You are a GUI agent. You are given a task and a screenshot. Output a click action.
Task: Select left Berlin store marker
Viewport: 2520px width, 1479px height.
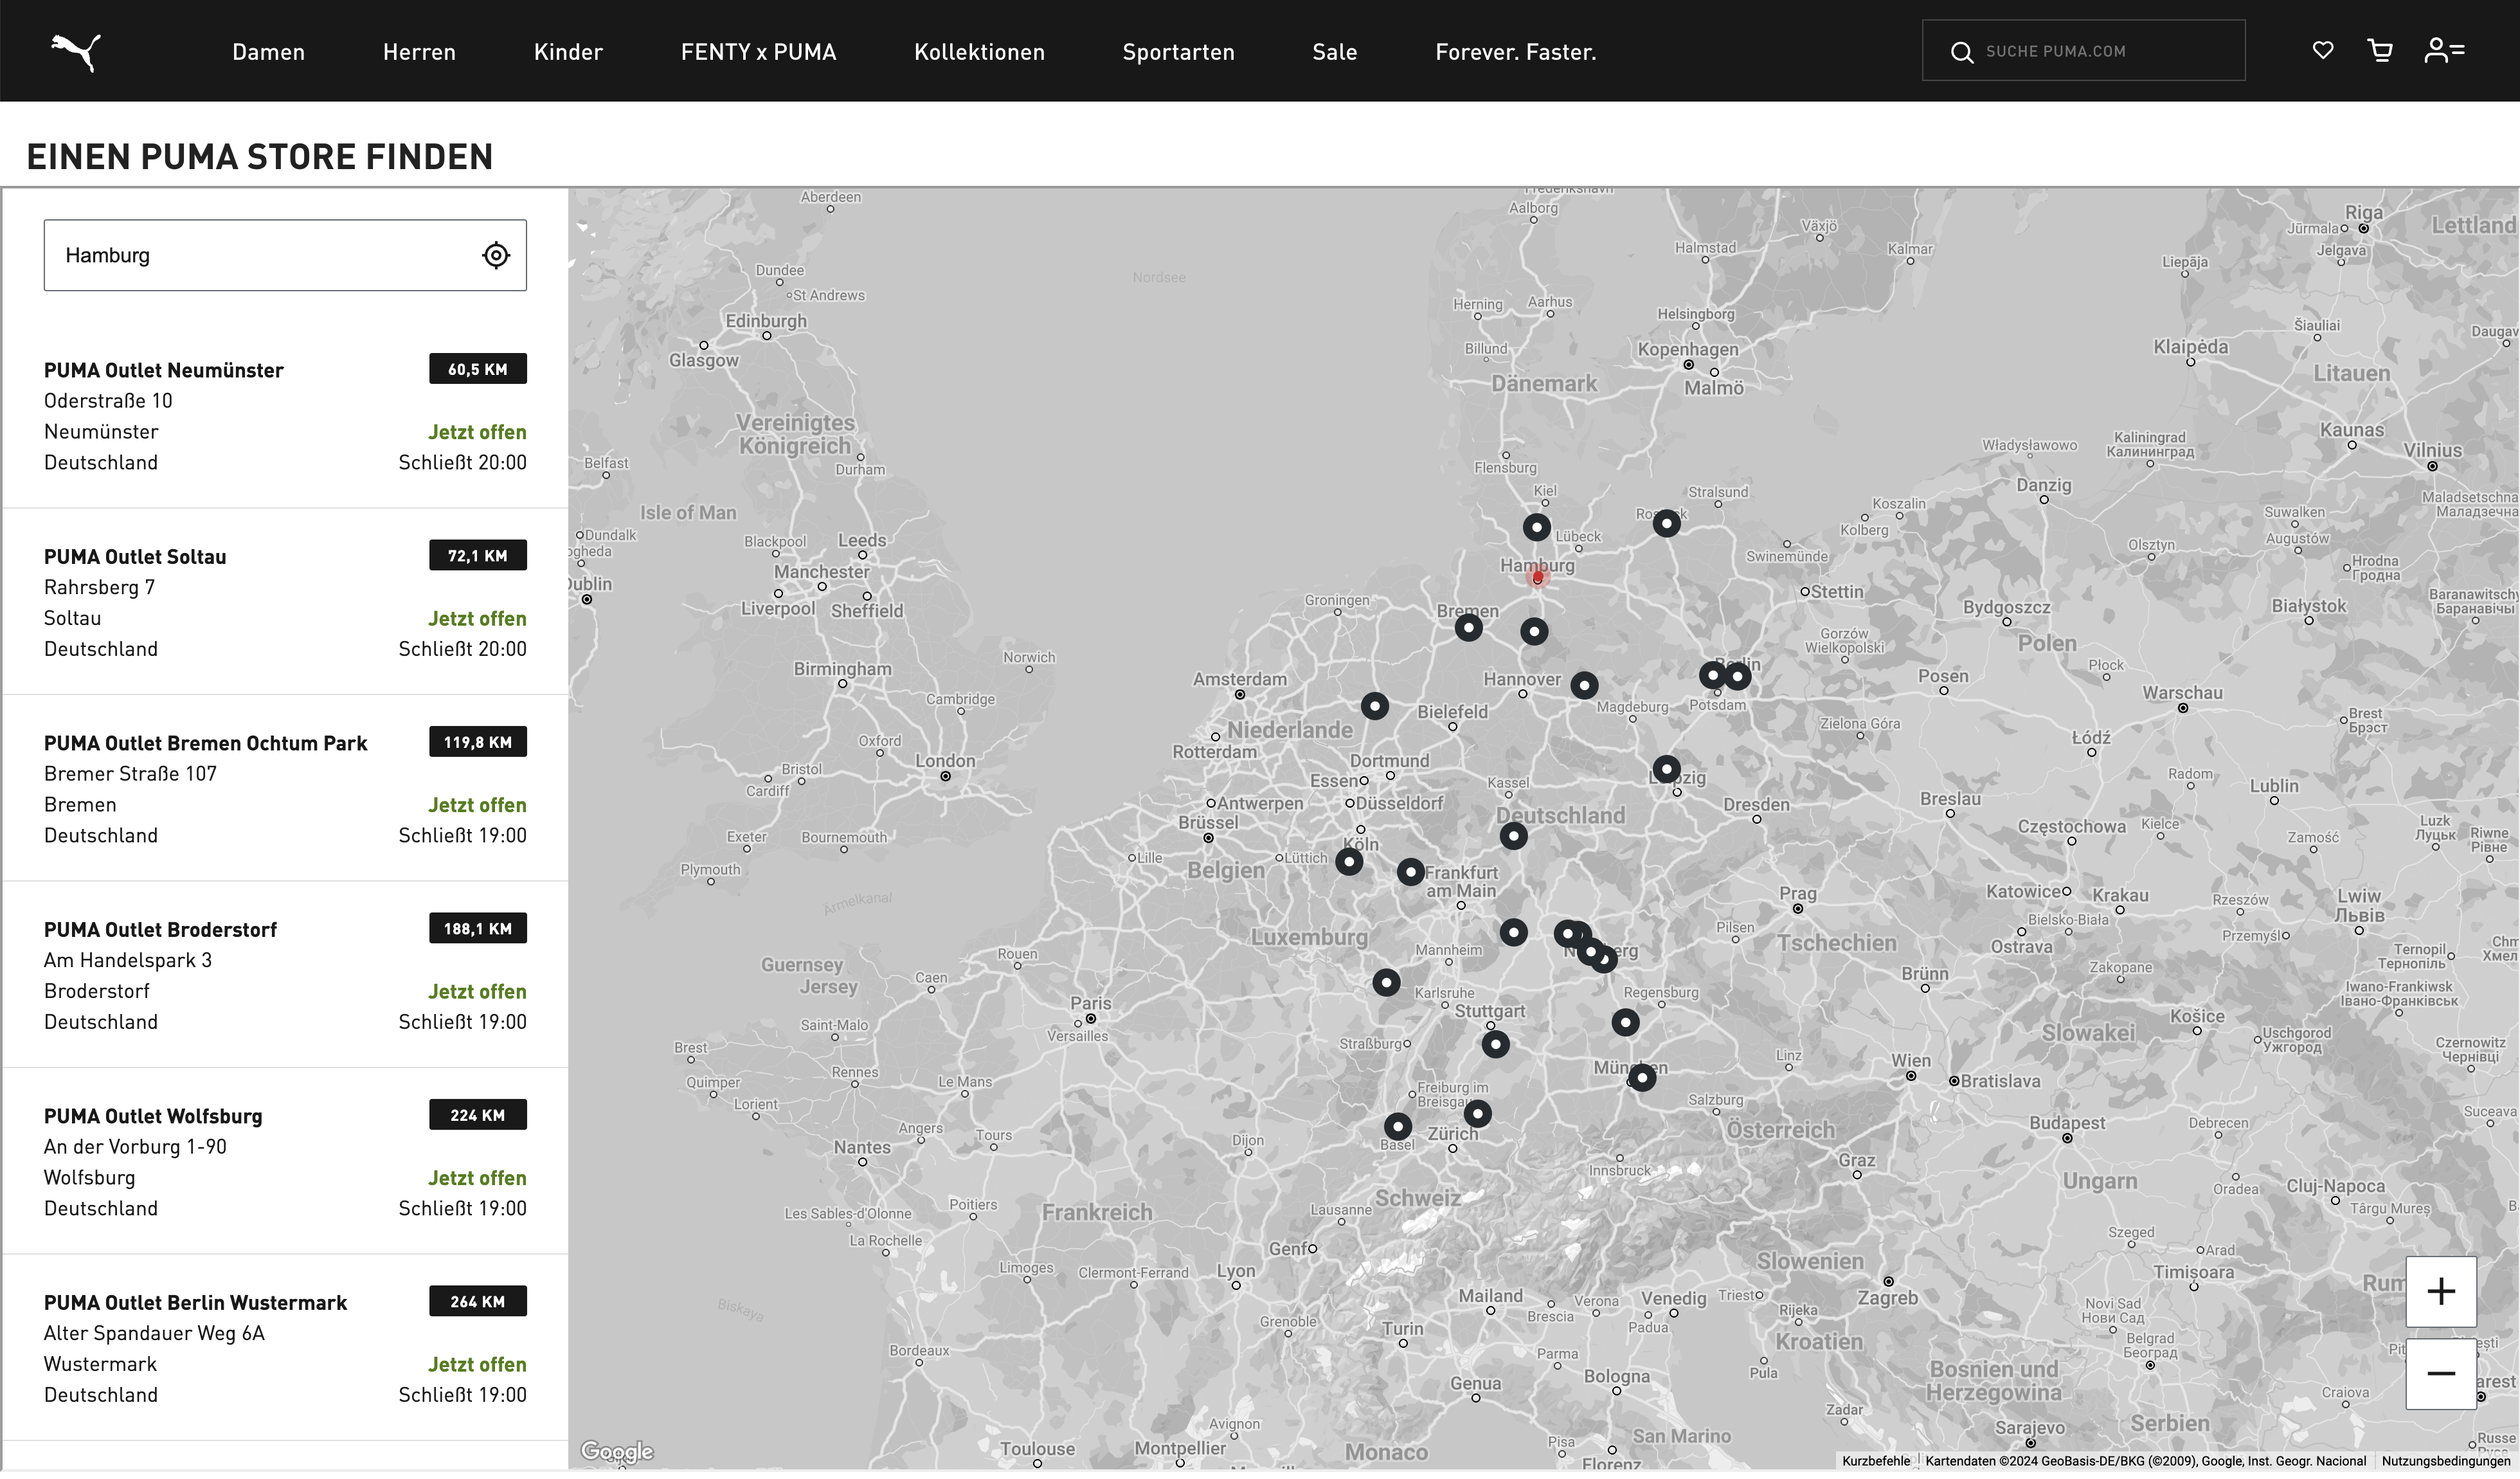point(1713,675)
